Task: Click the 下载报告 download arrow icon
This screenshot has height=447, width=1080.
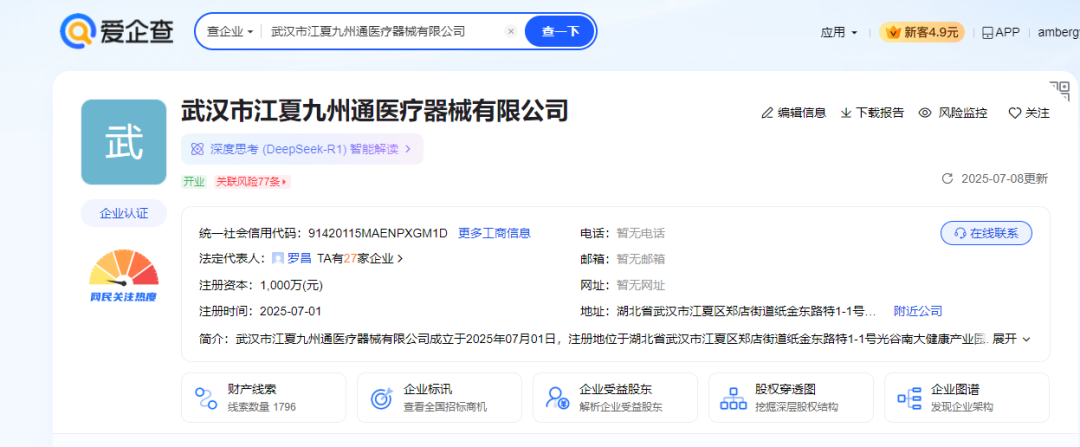Action: coord(847,113)
